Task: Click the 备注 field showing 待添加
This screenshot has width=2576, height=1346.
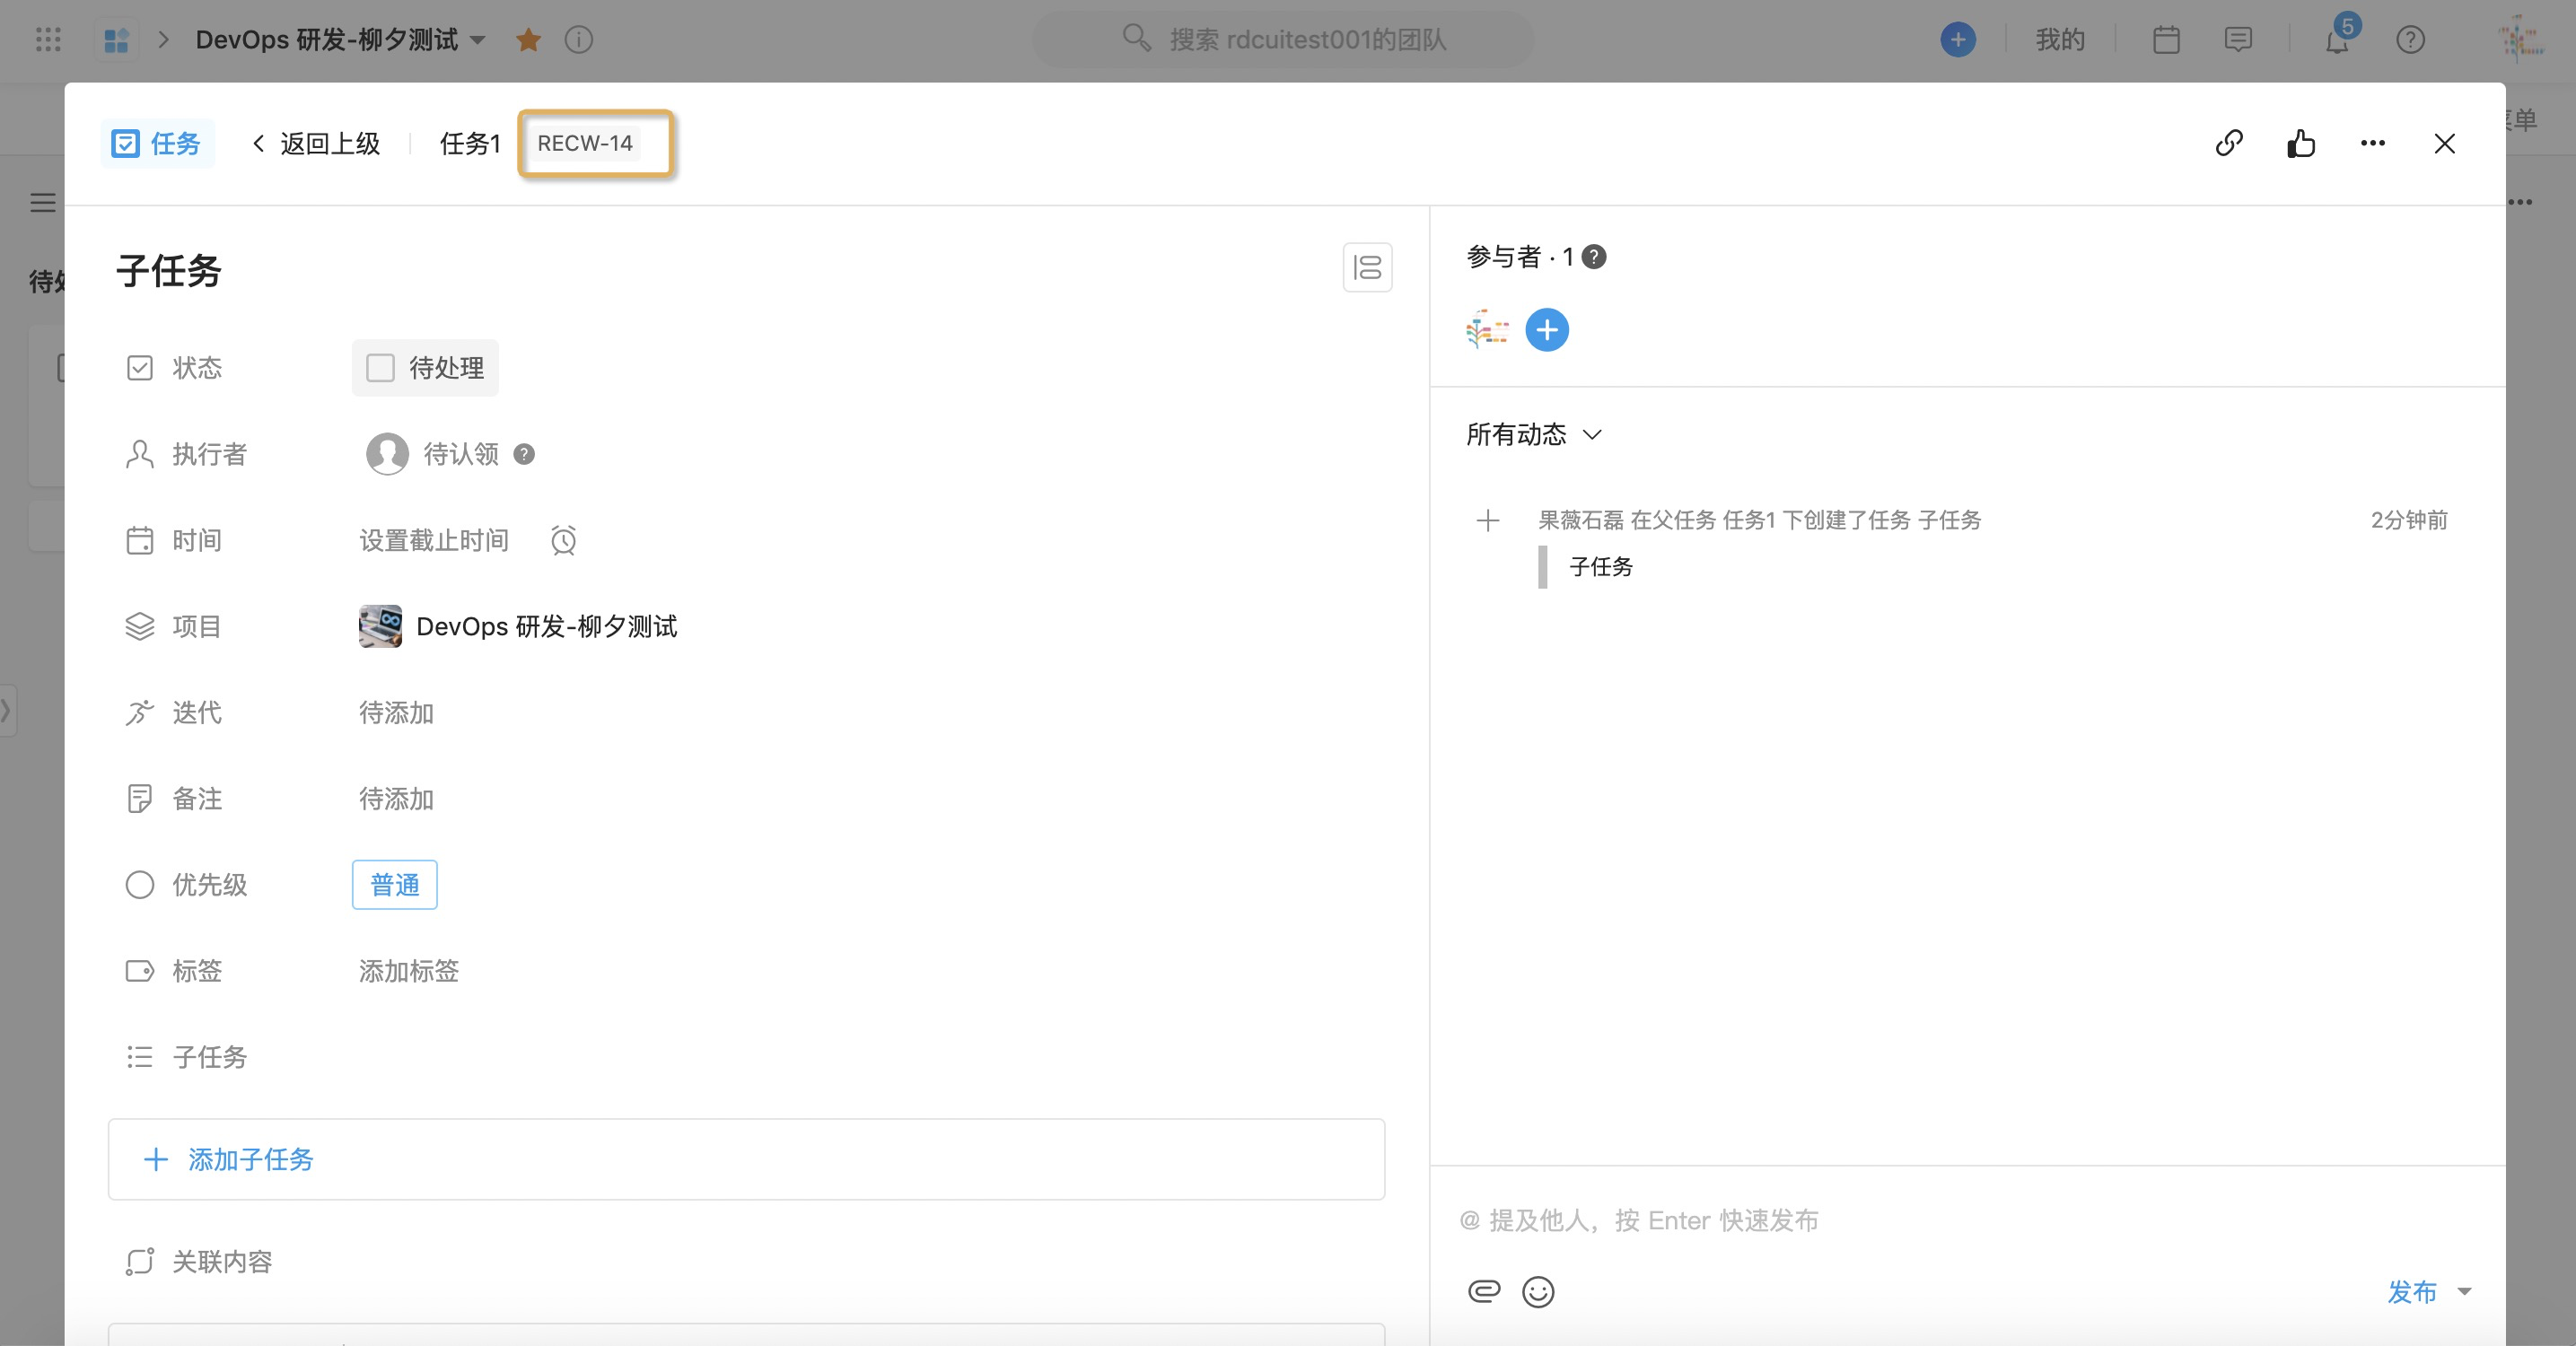Action: click(396, 798)
